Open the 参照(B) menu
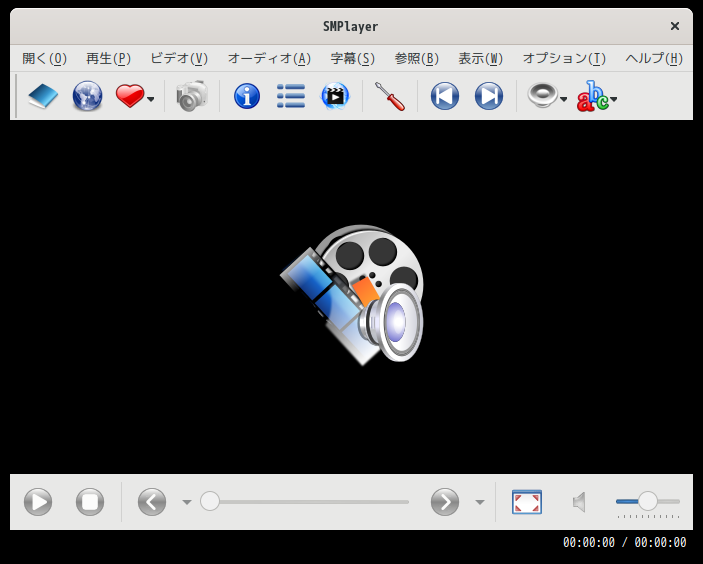 pyautogui.click(x=417, y=58)
